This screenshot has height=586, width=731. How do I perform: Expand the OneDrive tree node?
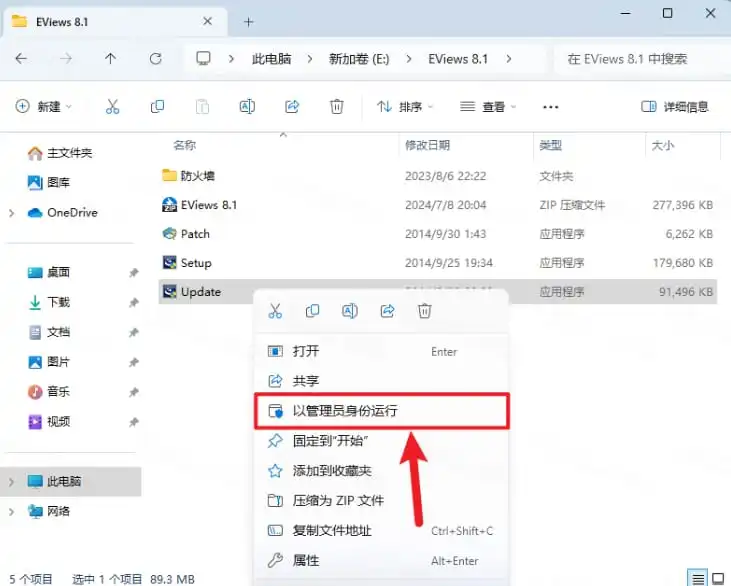[12, 213]
